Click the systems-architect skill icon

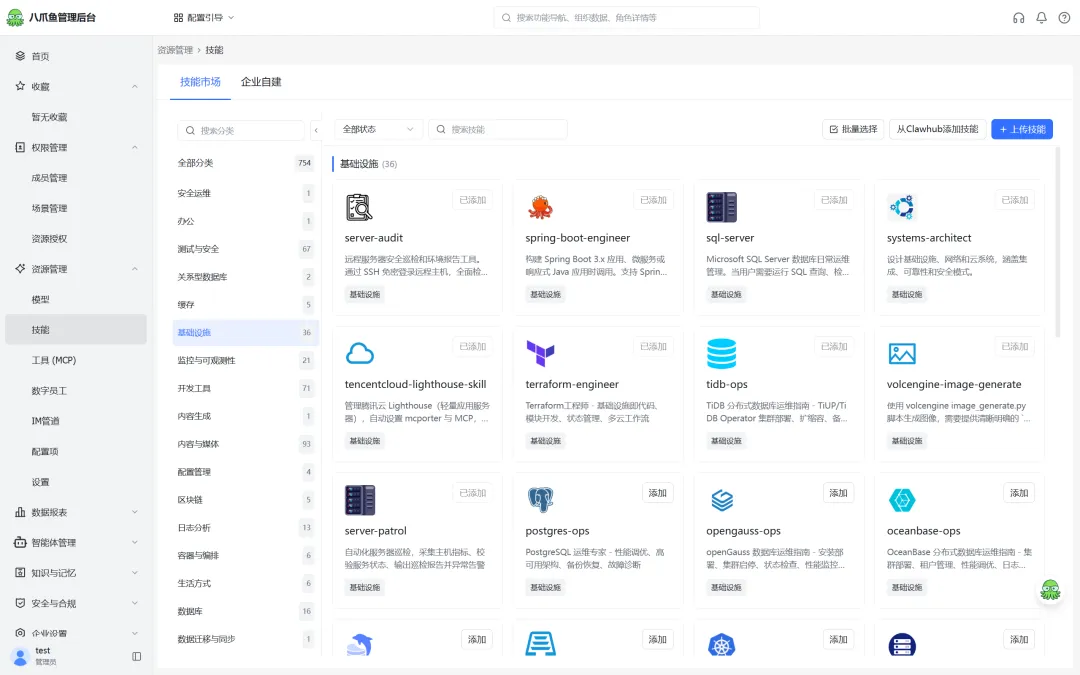[x=902, y=207]
